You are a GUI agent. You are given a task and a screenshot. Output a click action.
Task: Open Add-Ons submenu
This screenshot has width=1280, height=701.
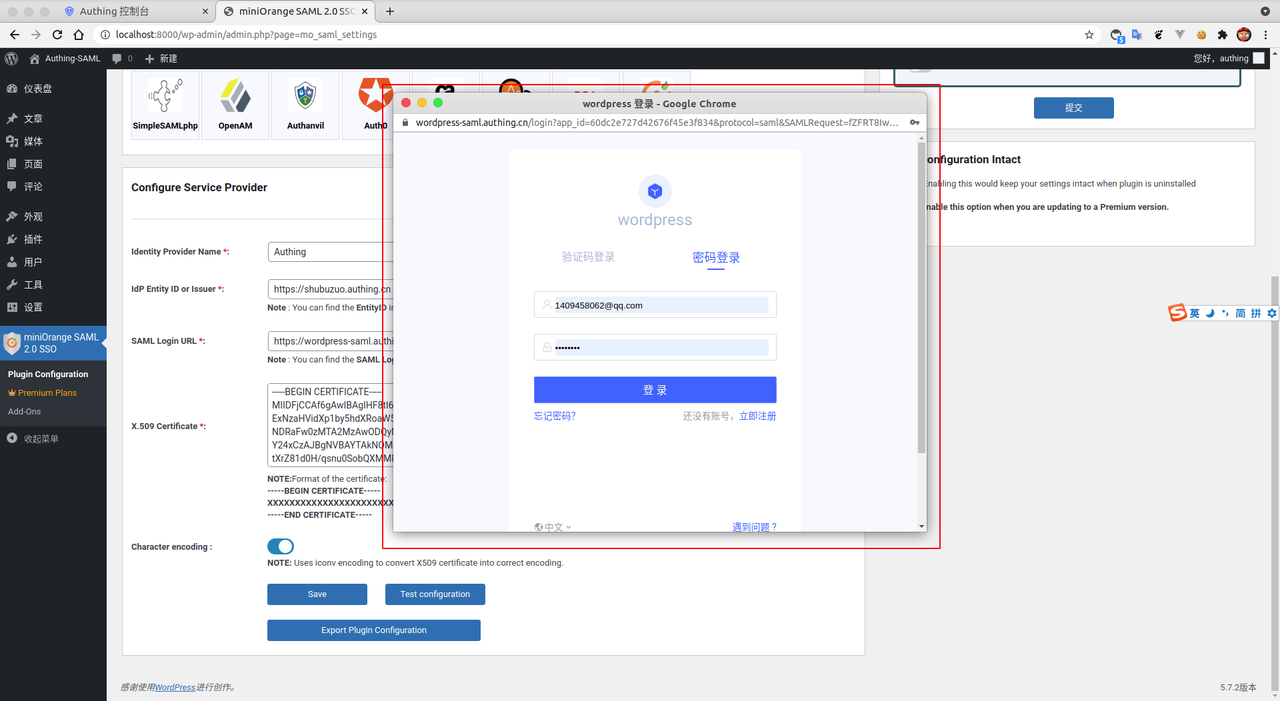(25, 411)
